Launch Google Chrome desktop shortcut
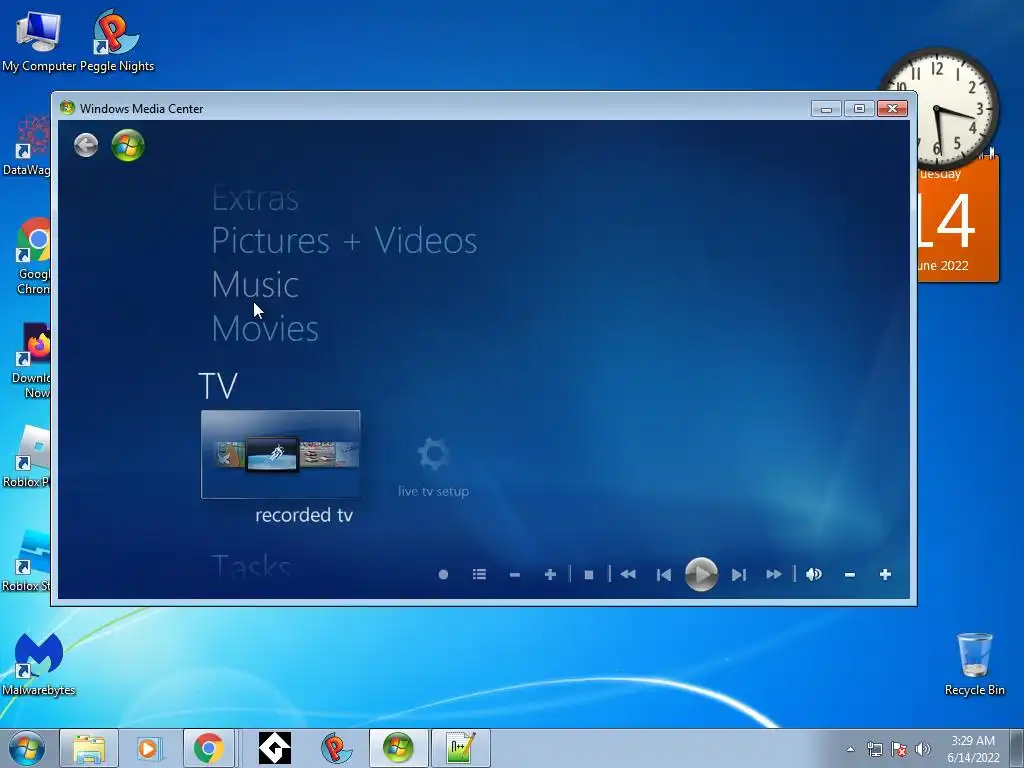This screenshot has width=1024, height=768. (33, 256)
